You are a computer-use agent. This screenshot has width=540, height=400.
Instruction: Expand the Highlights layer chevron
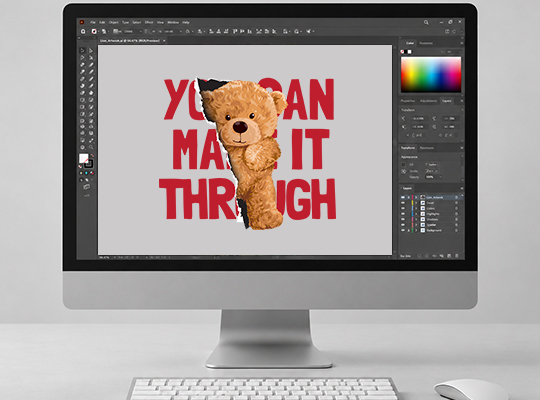(416, 214)
